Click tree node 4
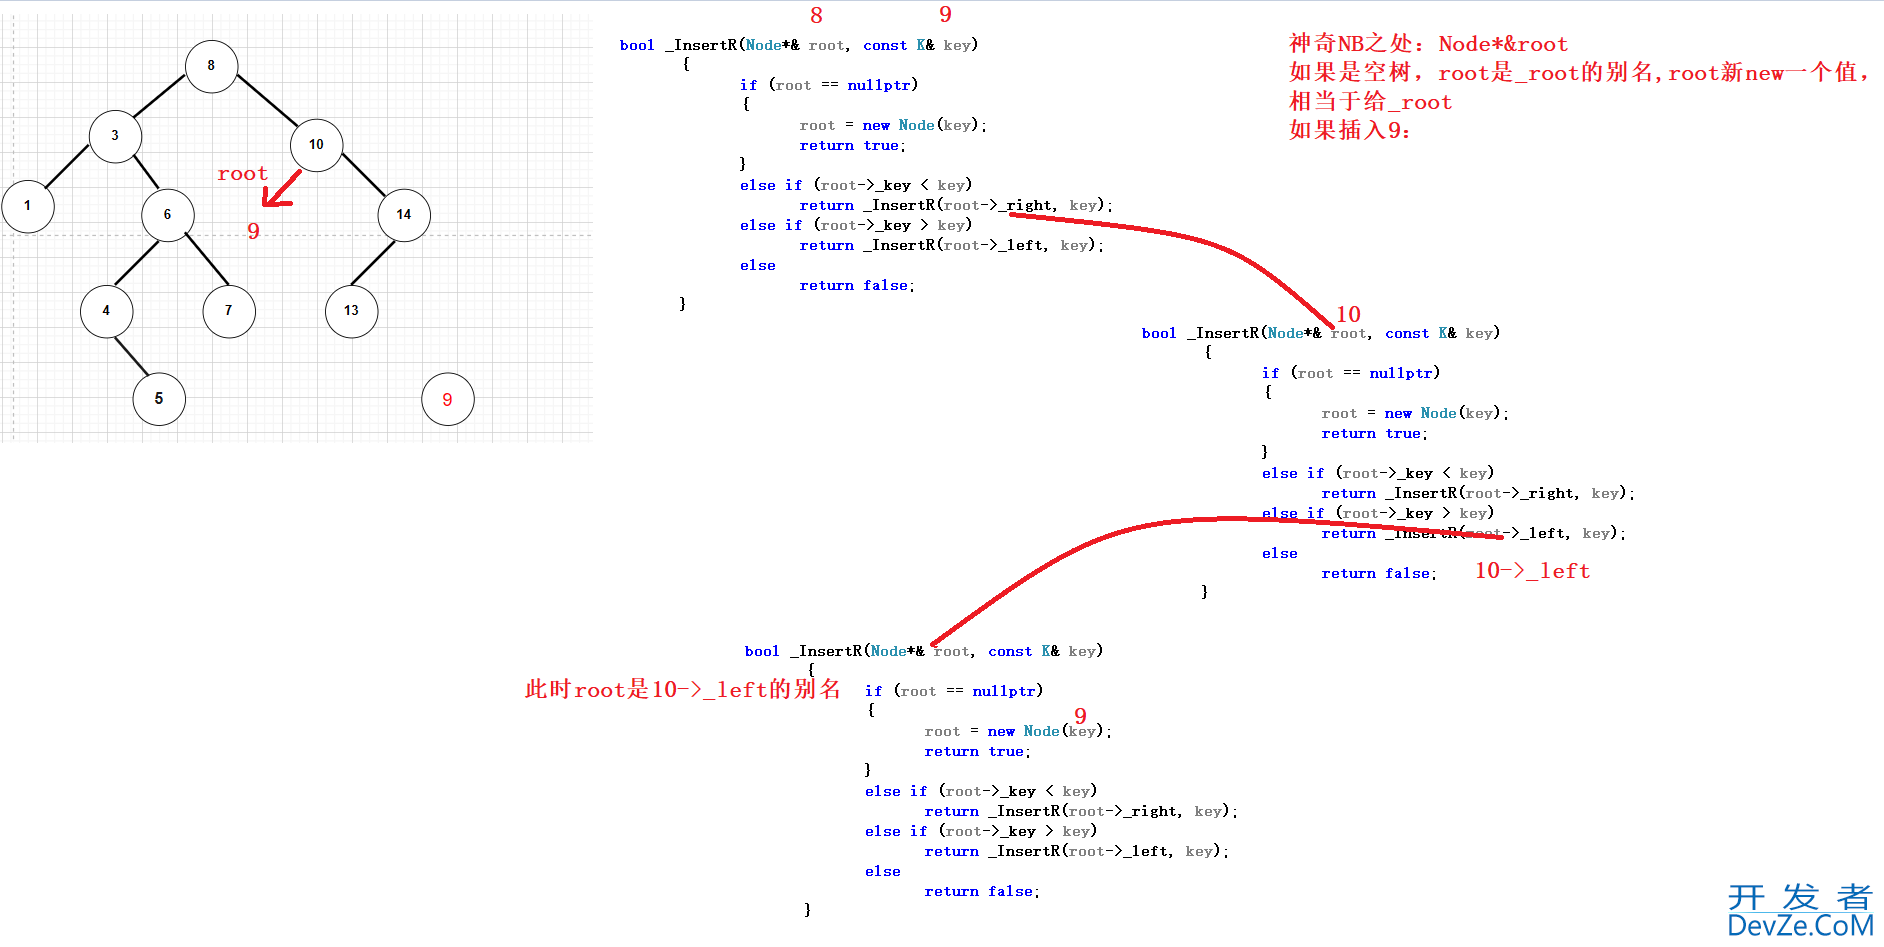Image resolution: width=1884 pixels, height=947 pixels. pyautogui.click(x=106, y=311)
